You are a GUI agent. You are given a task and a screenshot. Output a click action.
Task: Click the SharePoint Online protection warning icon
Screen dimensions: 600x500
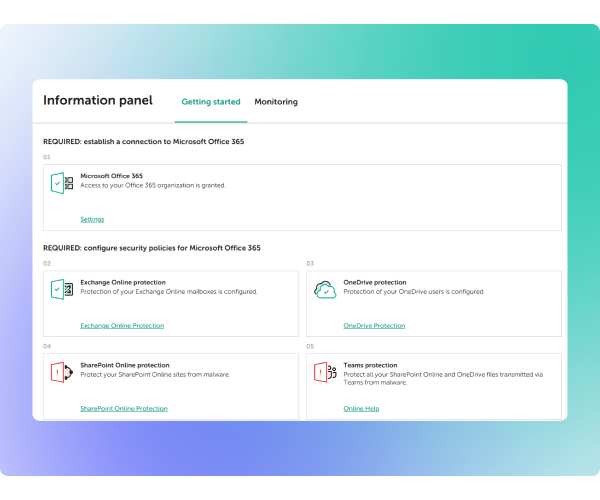(x=62, y=372)
